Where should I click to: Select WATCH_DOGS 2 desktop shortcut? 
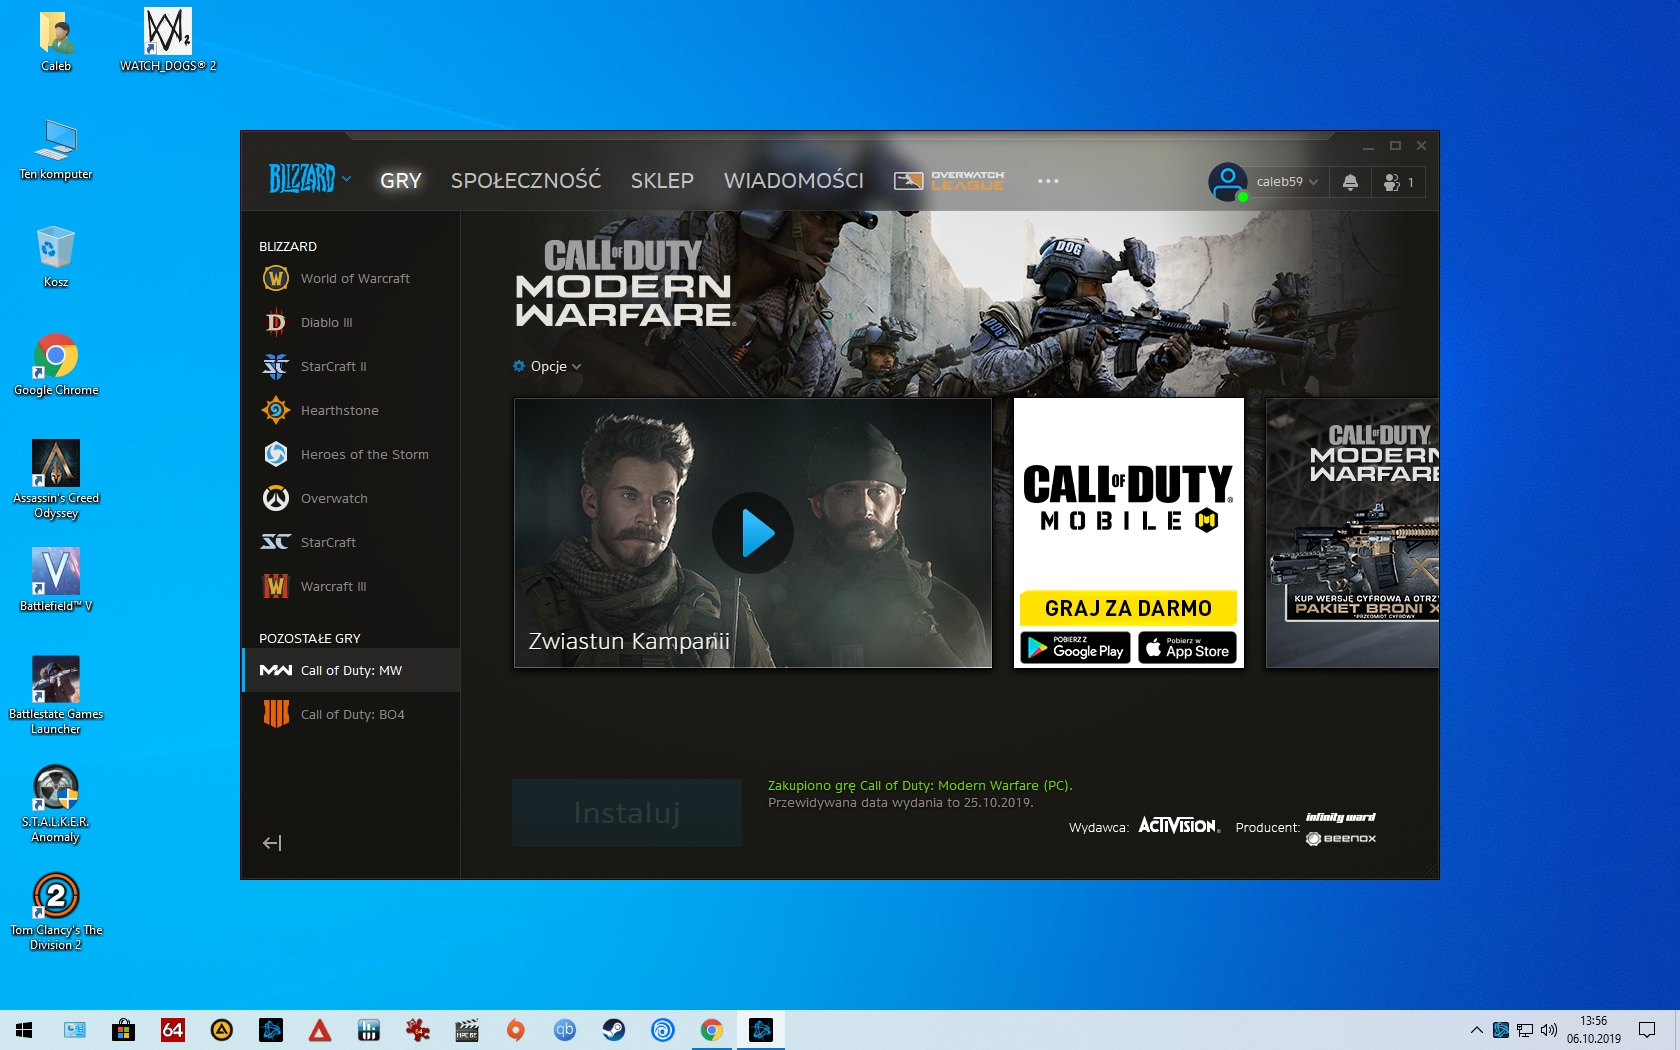coord(168,42)
